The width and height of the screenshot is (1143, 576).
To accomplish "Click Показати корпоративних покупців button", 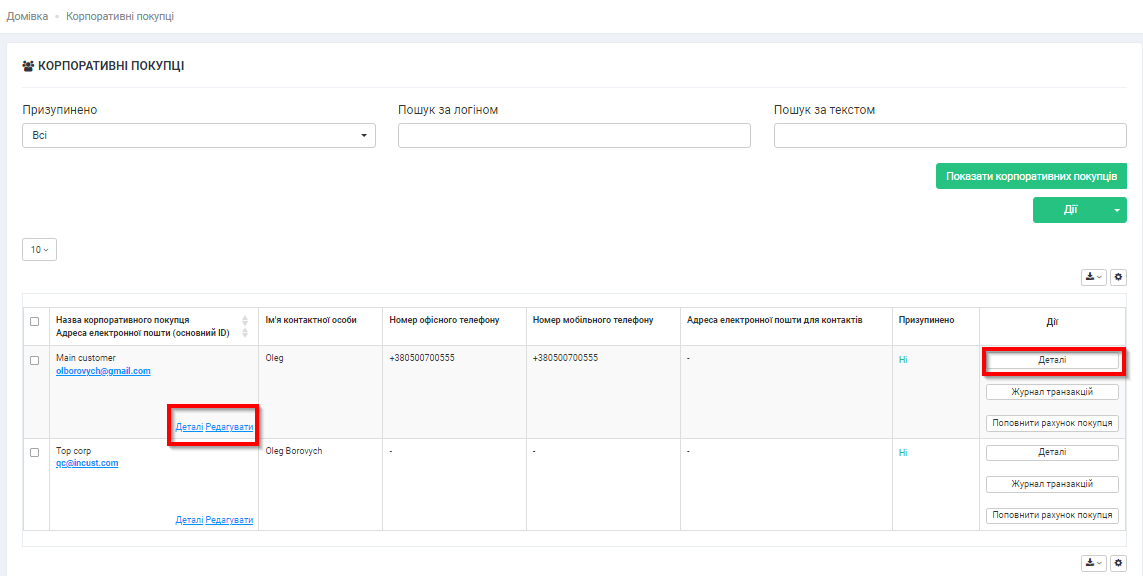I will click(1031, 176).
